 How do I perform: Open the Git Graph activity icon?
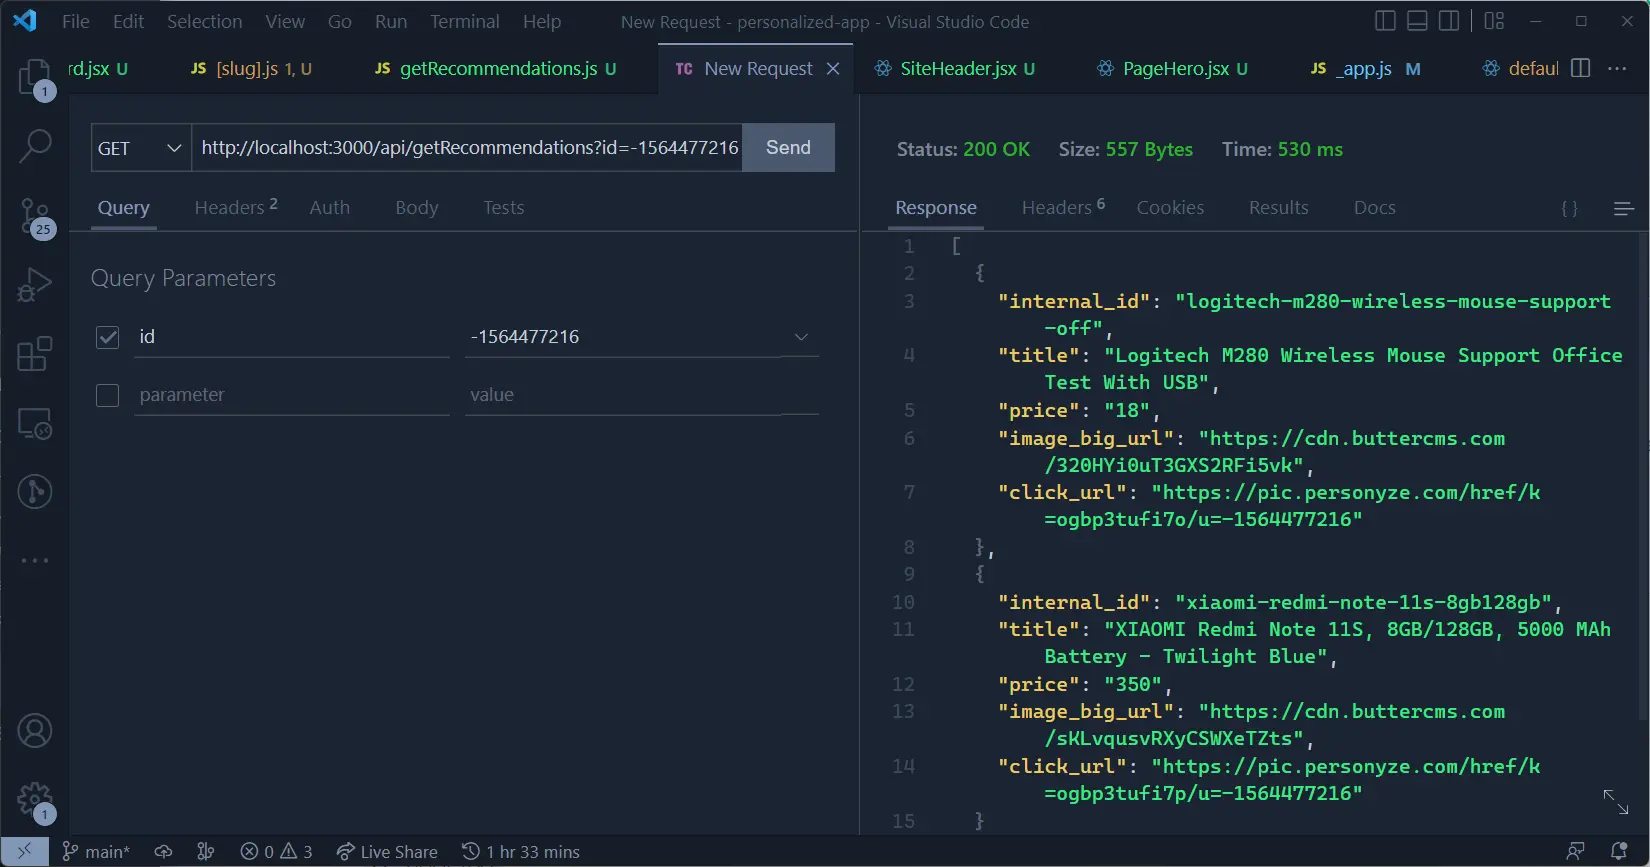[35, 491]
